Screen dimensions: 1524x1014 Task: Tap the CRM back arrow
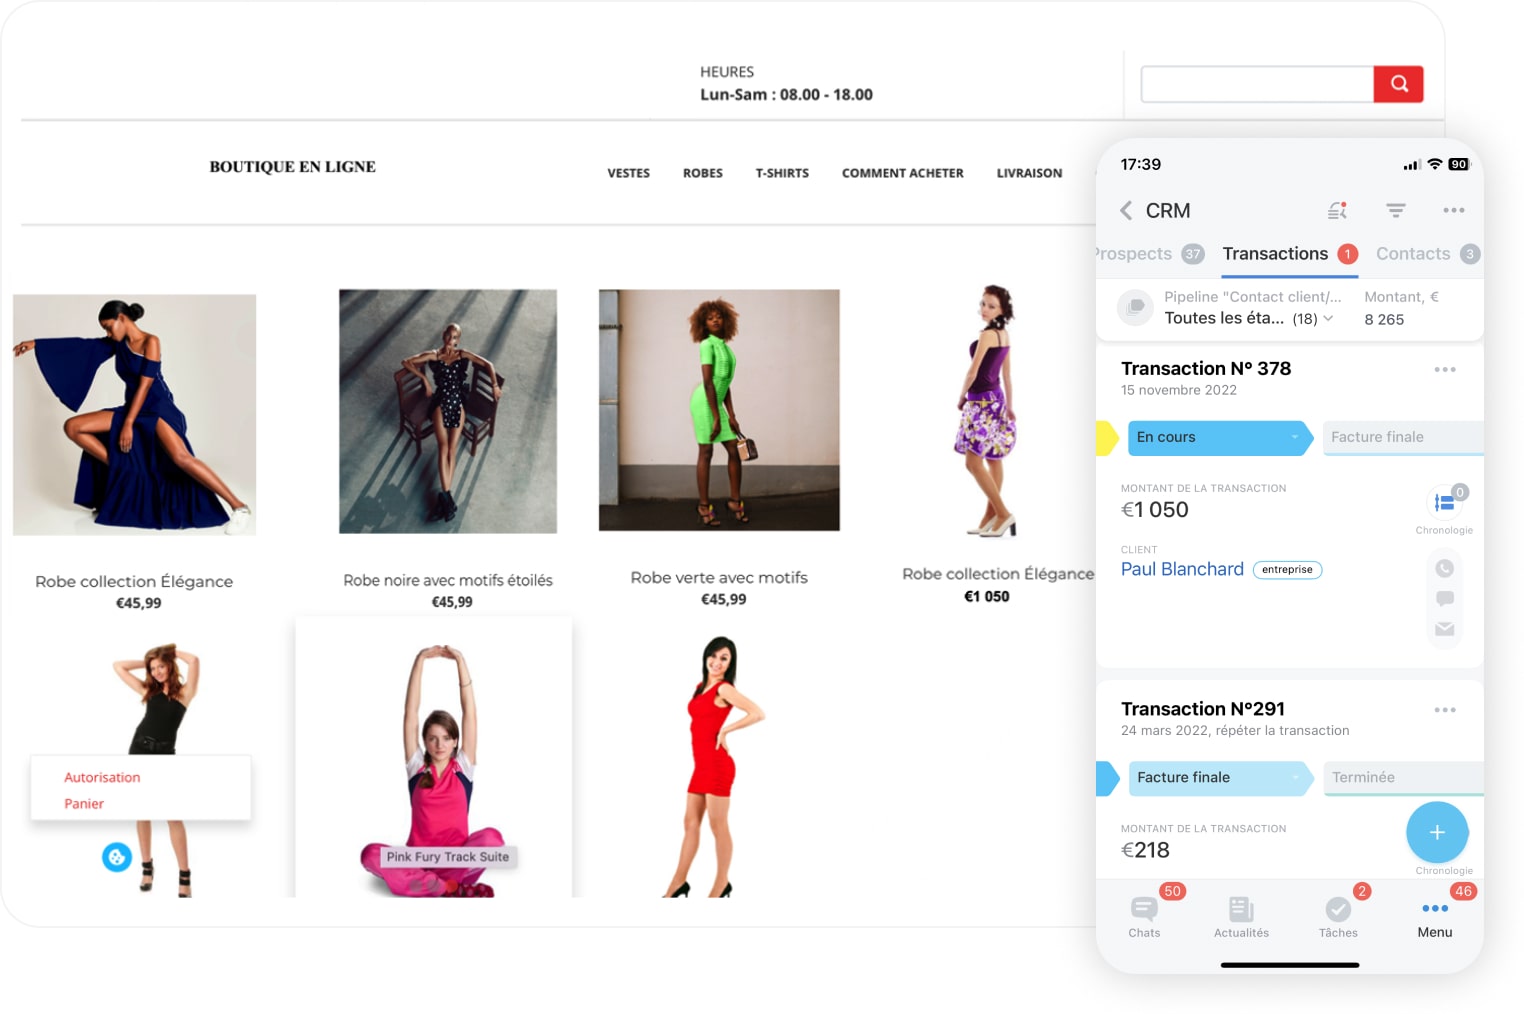tap(1126, 210)
